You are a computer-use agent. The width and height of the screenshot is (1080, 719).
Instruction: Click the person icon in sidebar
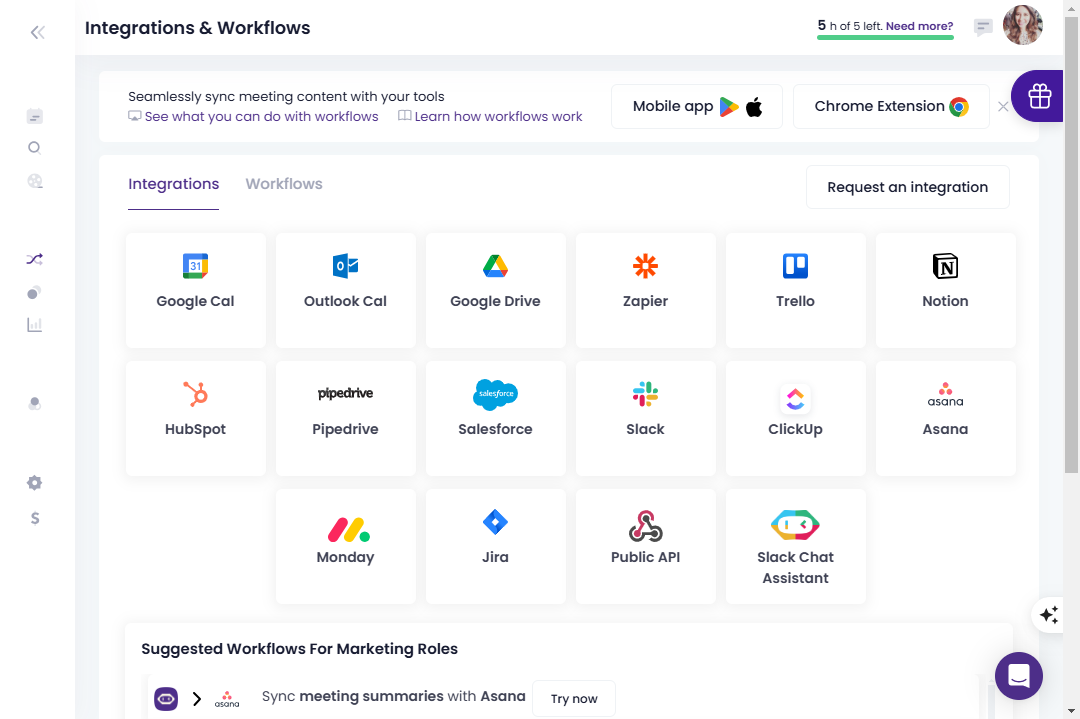[x=34, y=404]
